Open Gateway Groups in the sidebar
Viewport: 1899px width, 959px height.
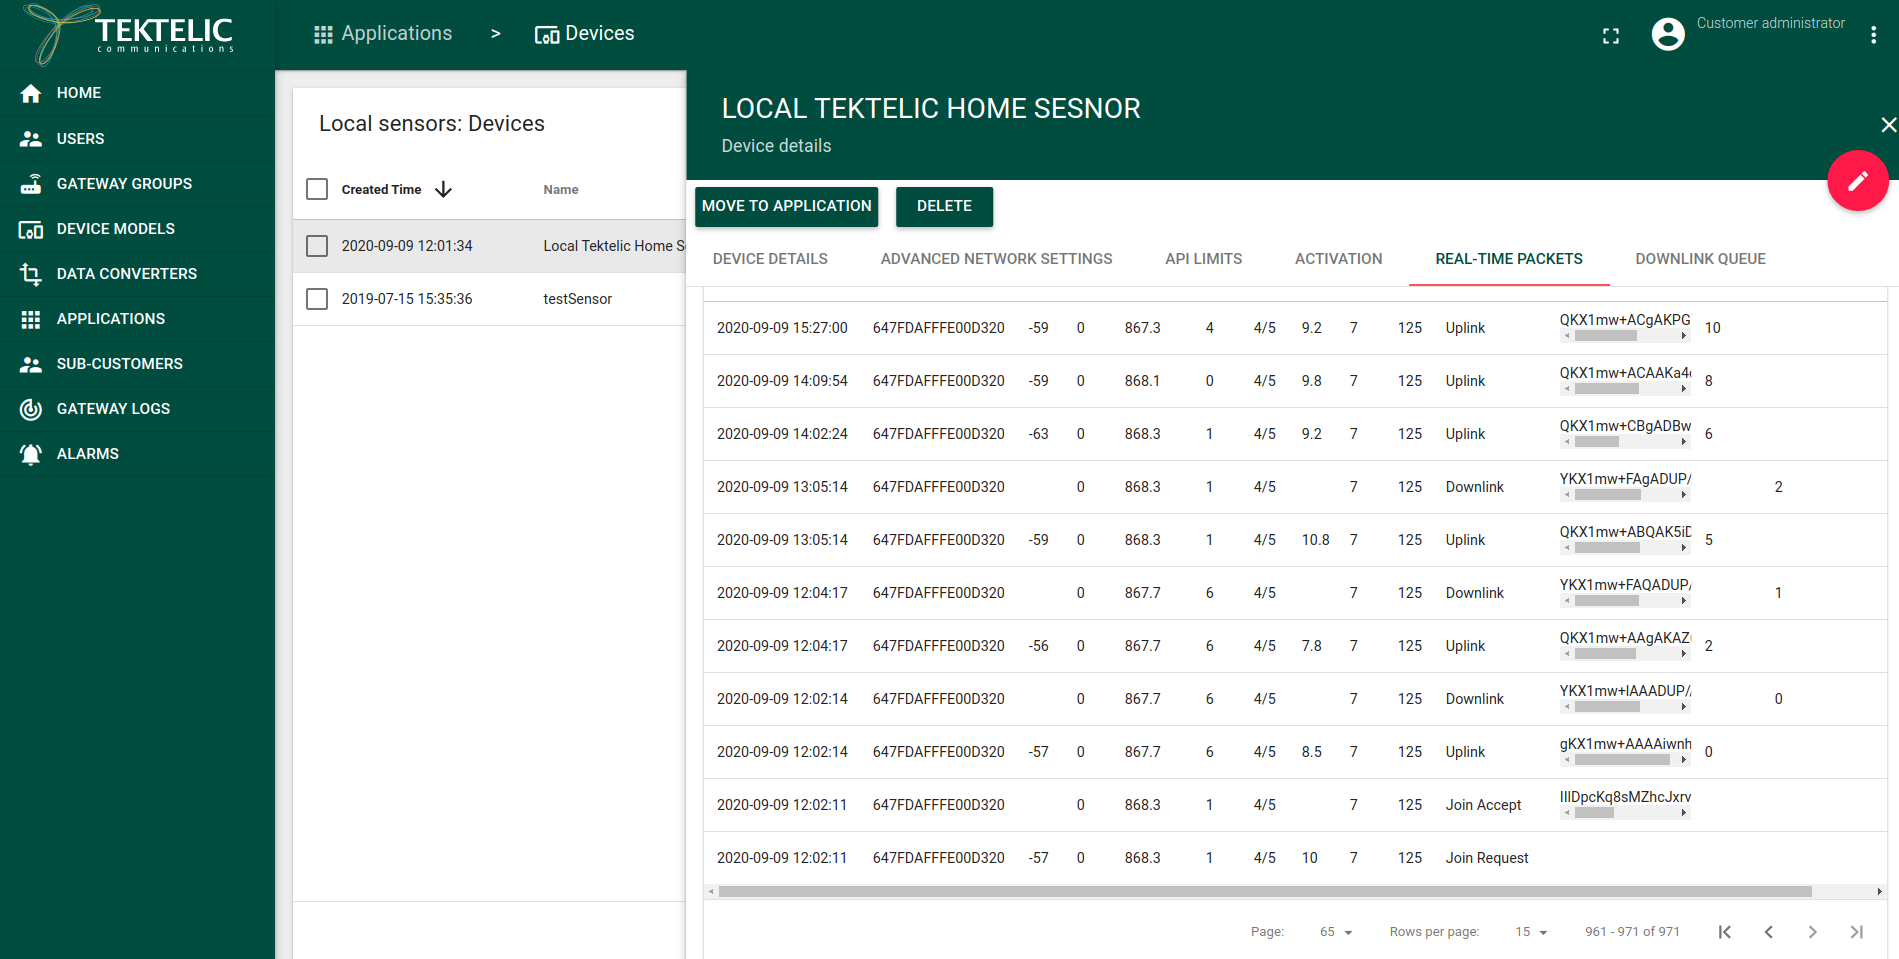pyautogui.click(x=124, y=183)
